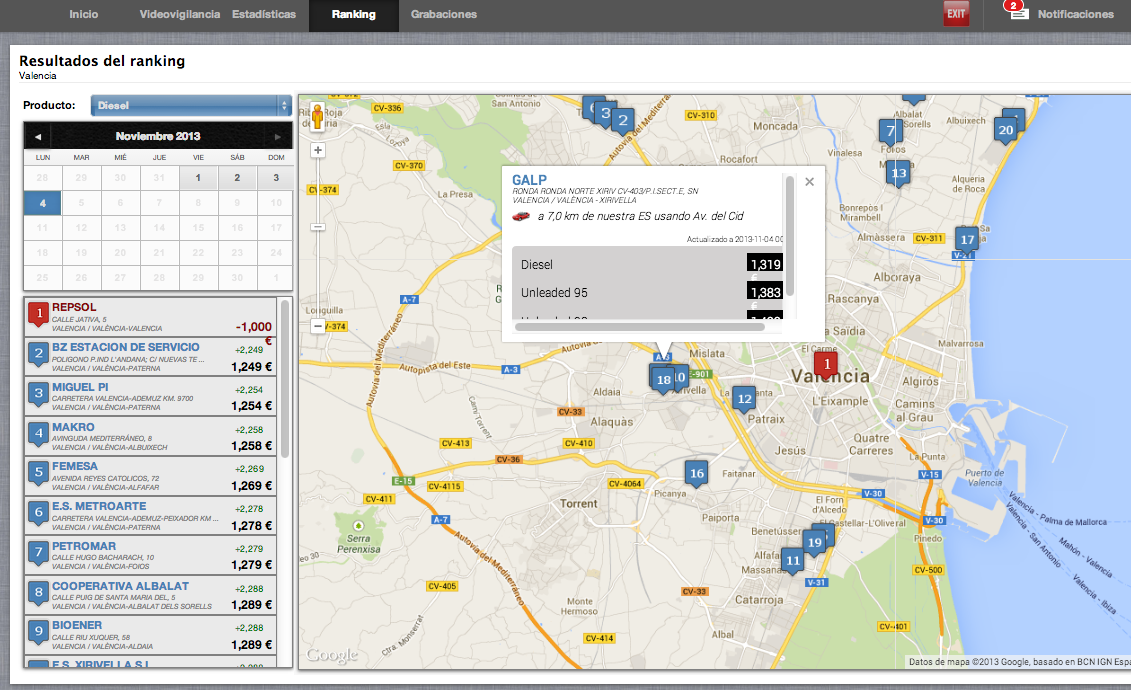Select the REPSOL ranking entry

[151, 317]
